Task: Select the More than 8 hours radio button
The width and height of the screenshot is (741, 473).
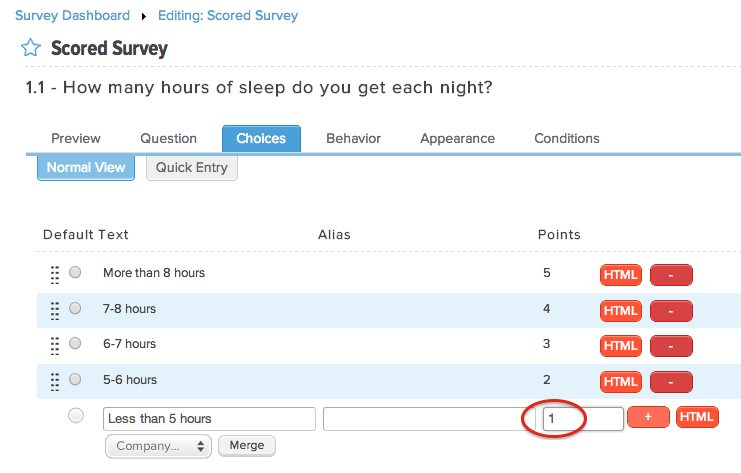Action: point(75,272)
